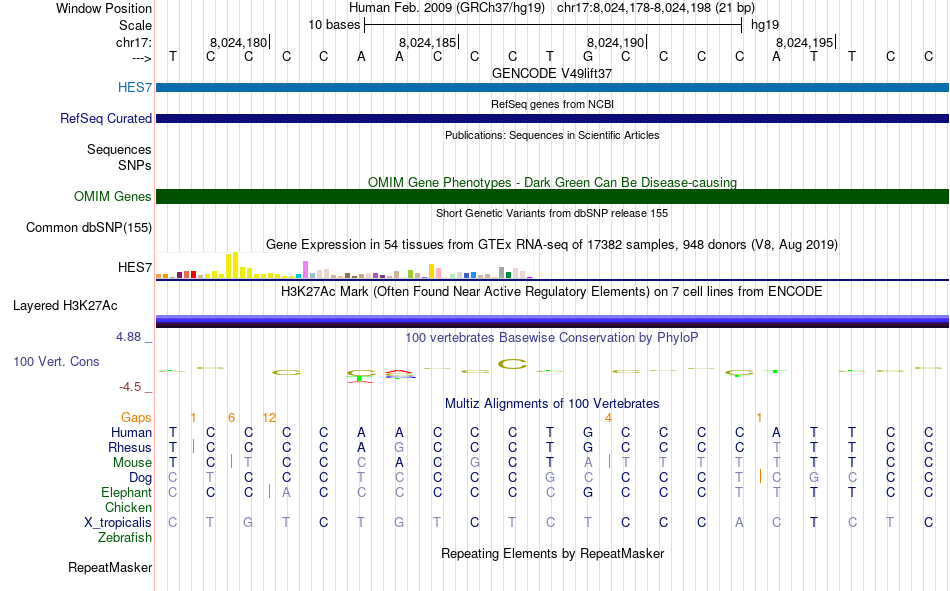
Task: Click the 100 Vert. Cons label
Action: 56,361
